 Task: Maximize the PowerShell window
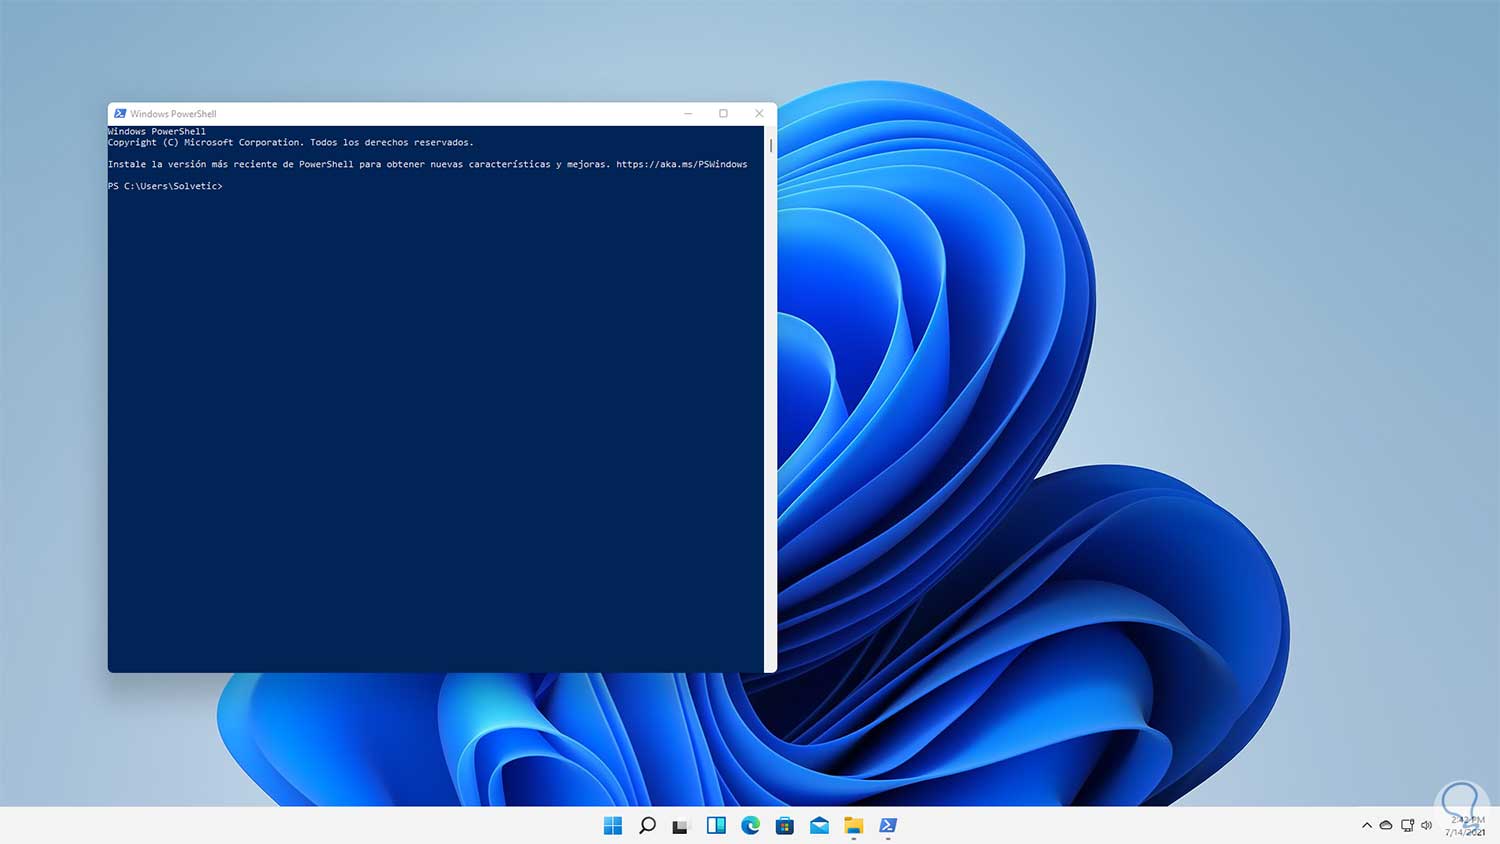[x=723, y=114]
